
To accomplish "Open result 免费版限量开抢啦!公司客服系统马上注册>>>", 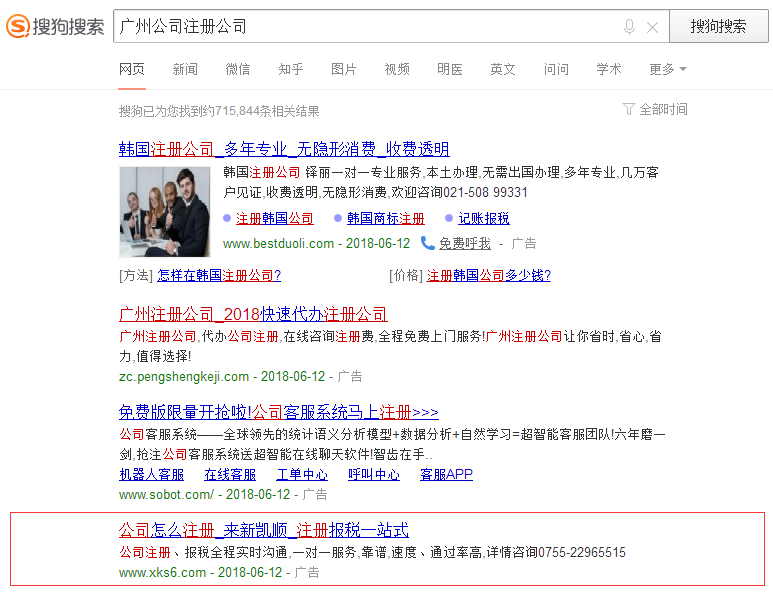I will [279, 412].
